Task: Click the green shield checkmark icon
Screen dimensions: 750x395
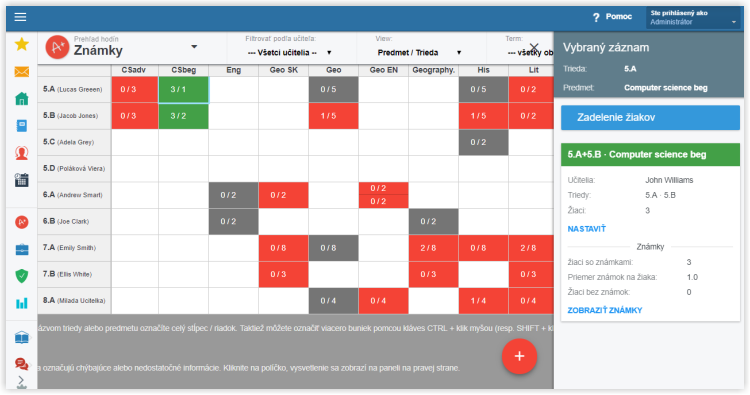Action: (22, 275)
